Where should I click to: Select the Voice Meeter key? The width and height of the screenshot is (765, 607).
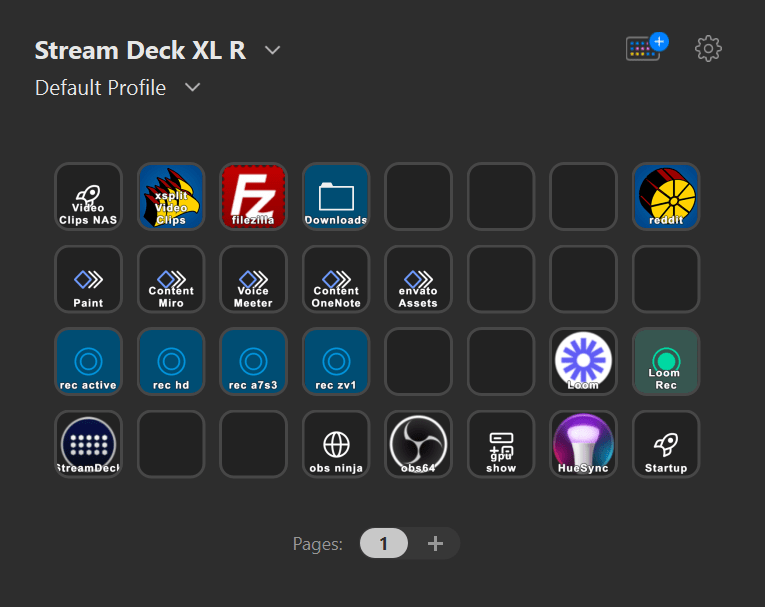[x=253, y=279]
